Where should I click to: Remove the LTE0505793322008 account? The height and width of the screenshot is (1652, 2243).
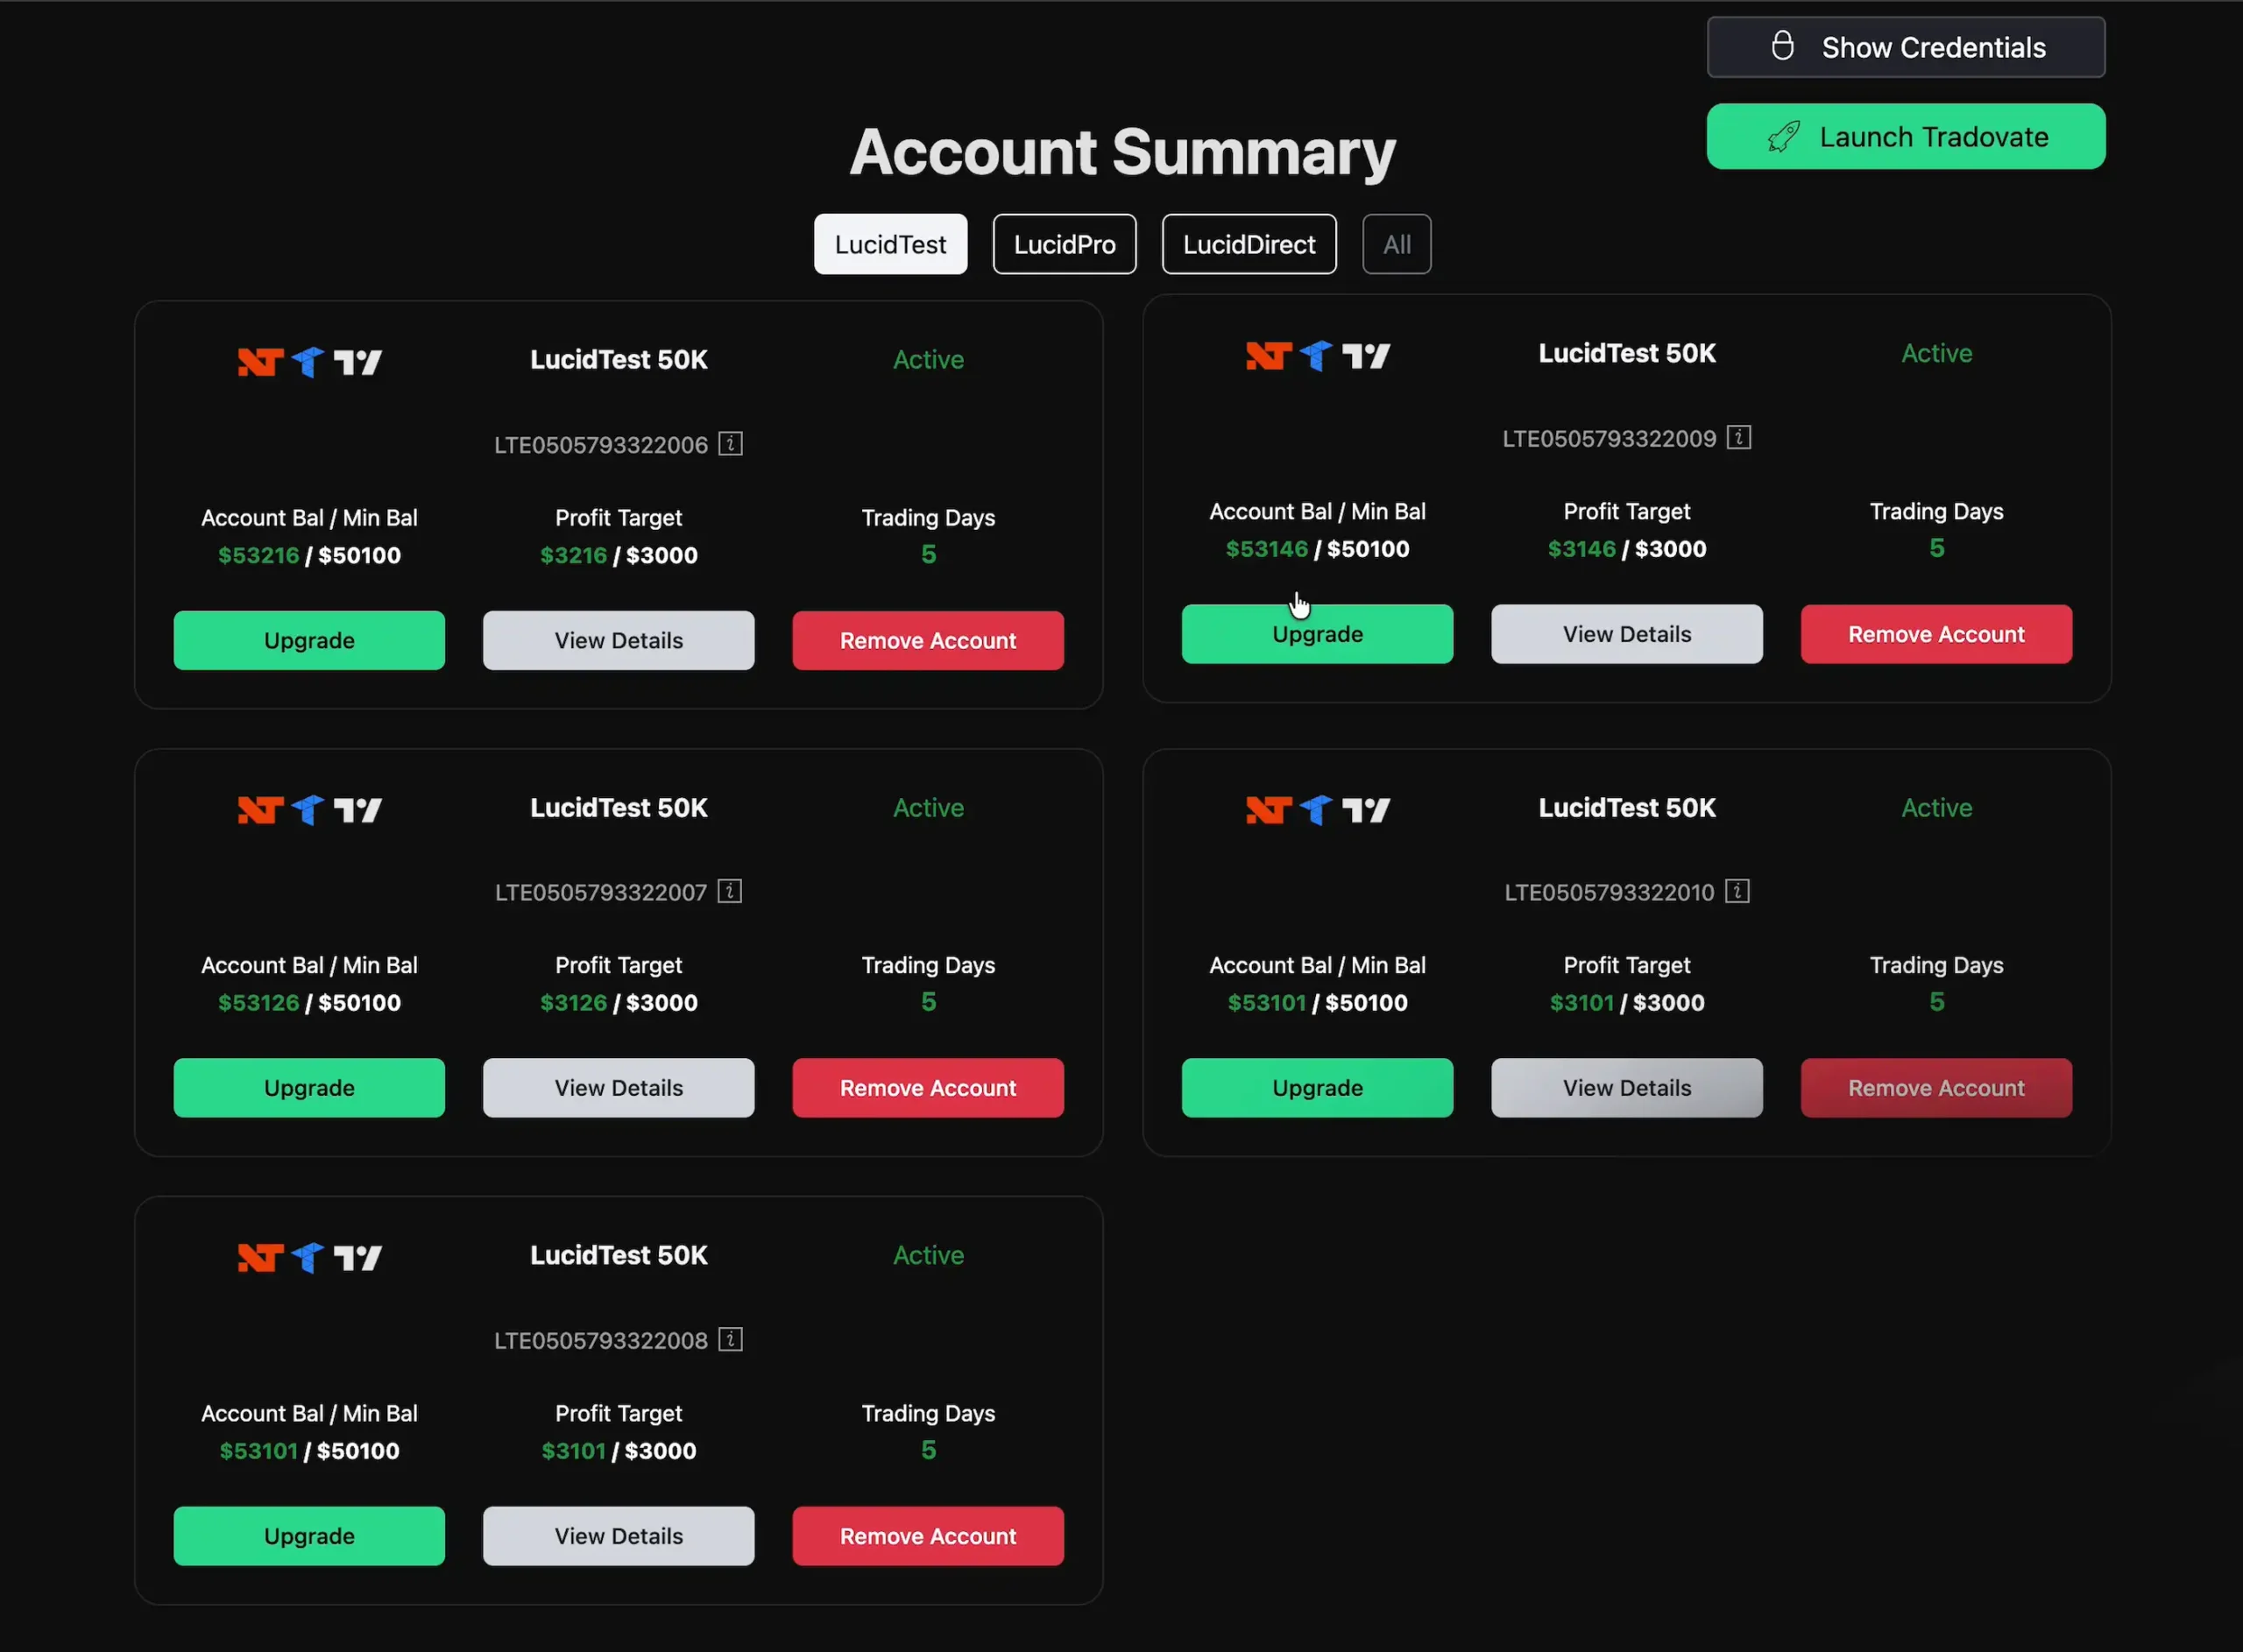pyautogui.click(x=927, y=1535)
